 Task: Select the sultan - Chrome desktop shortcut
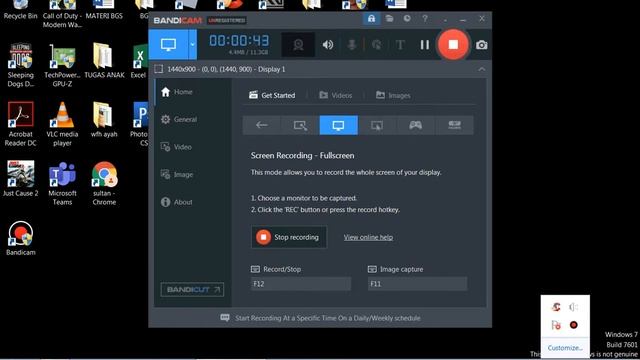click(104, 184)
